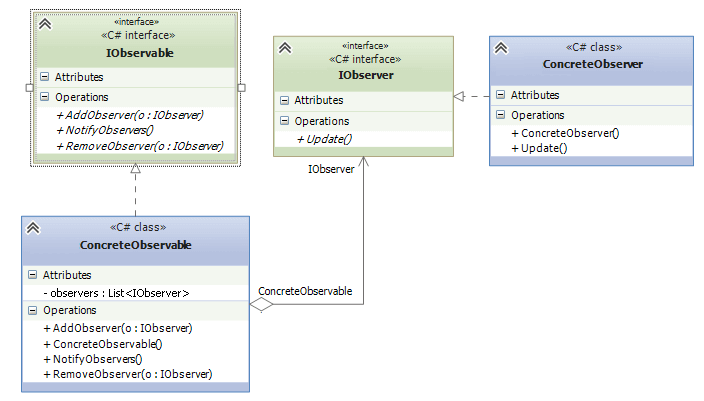Select the aggregation diamond on ConcreteObservable
The width and height of the screenshot is (704, 401).
[x=260, y=306]
